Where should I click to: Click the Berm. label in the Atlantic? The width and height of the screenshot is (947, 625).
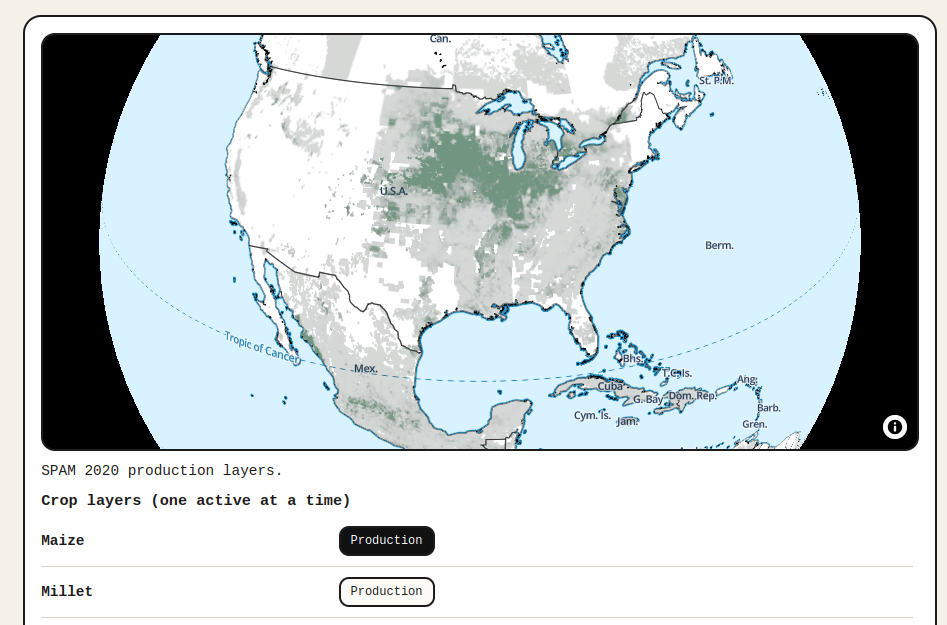[x=719, y=244]
